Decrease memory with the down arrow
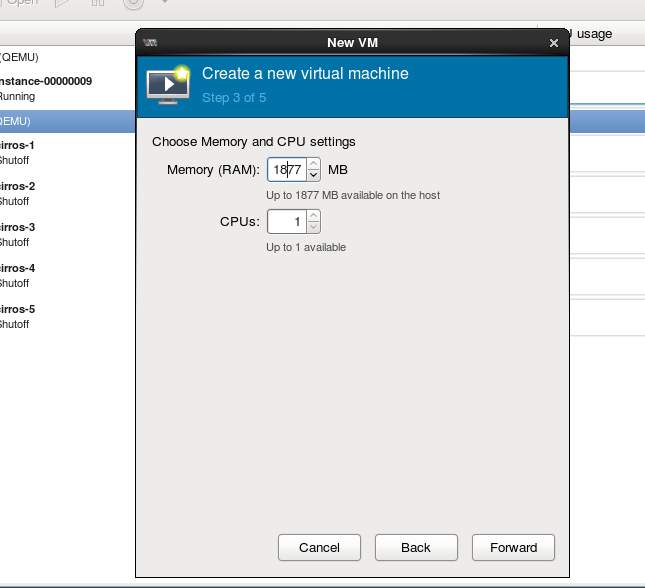 pos(313,176)
